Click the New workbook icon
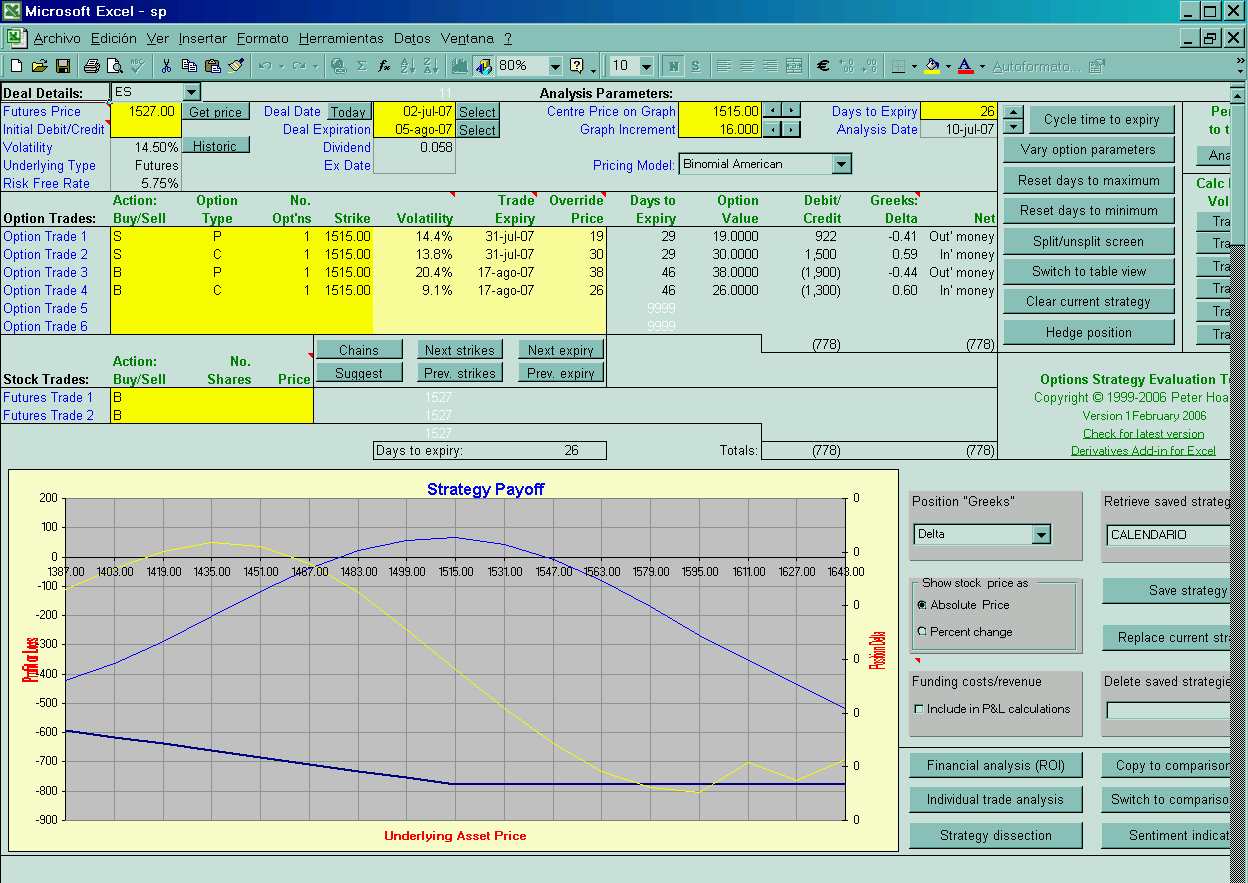This screenshot has height=883, width=1248. tap(16, 66)
